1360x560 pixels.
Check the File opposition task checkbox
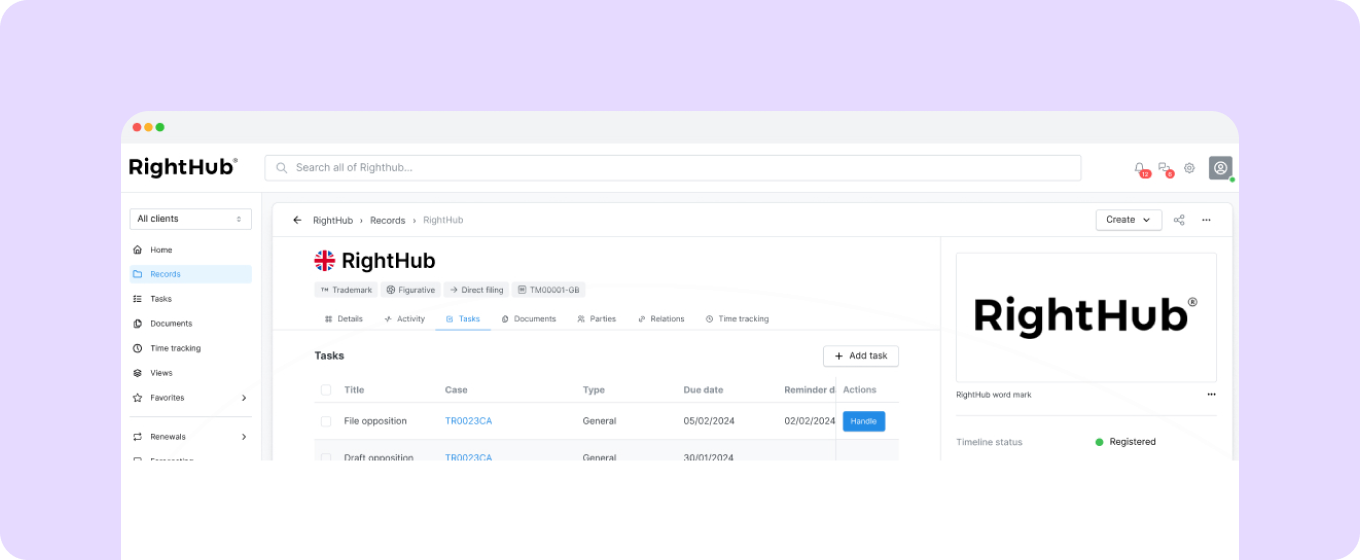326,421
